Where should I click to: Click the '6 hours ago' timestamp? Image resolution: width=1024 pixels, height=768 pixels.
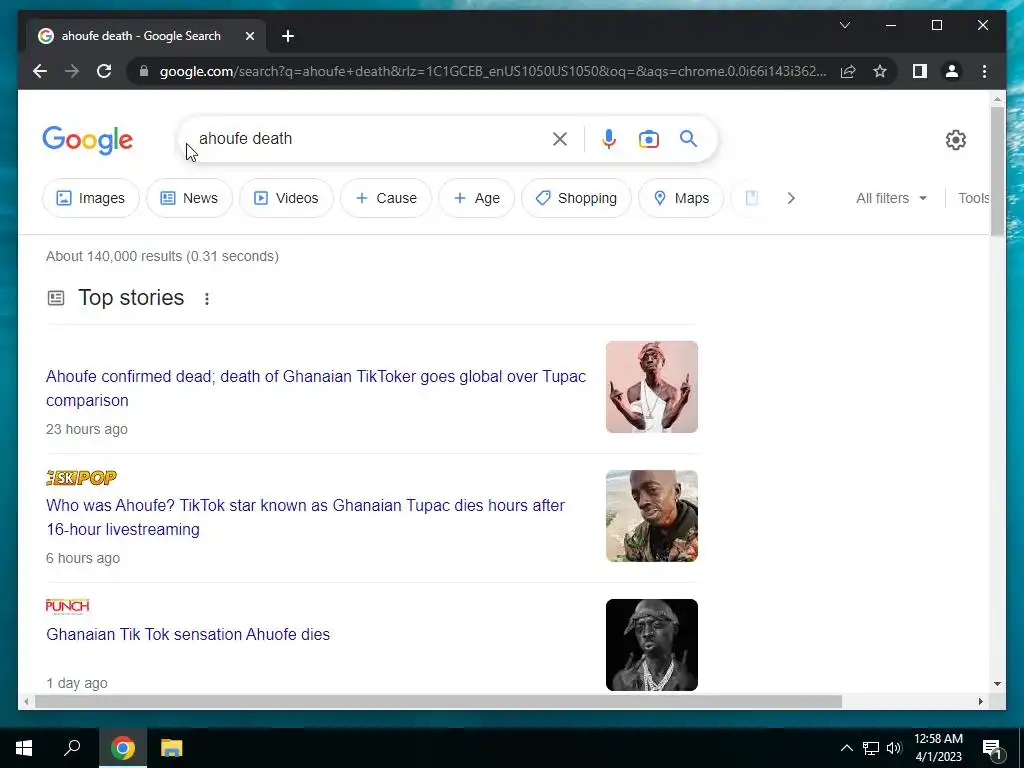(83, 558)
